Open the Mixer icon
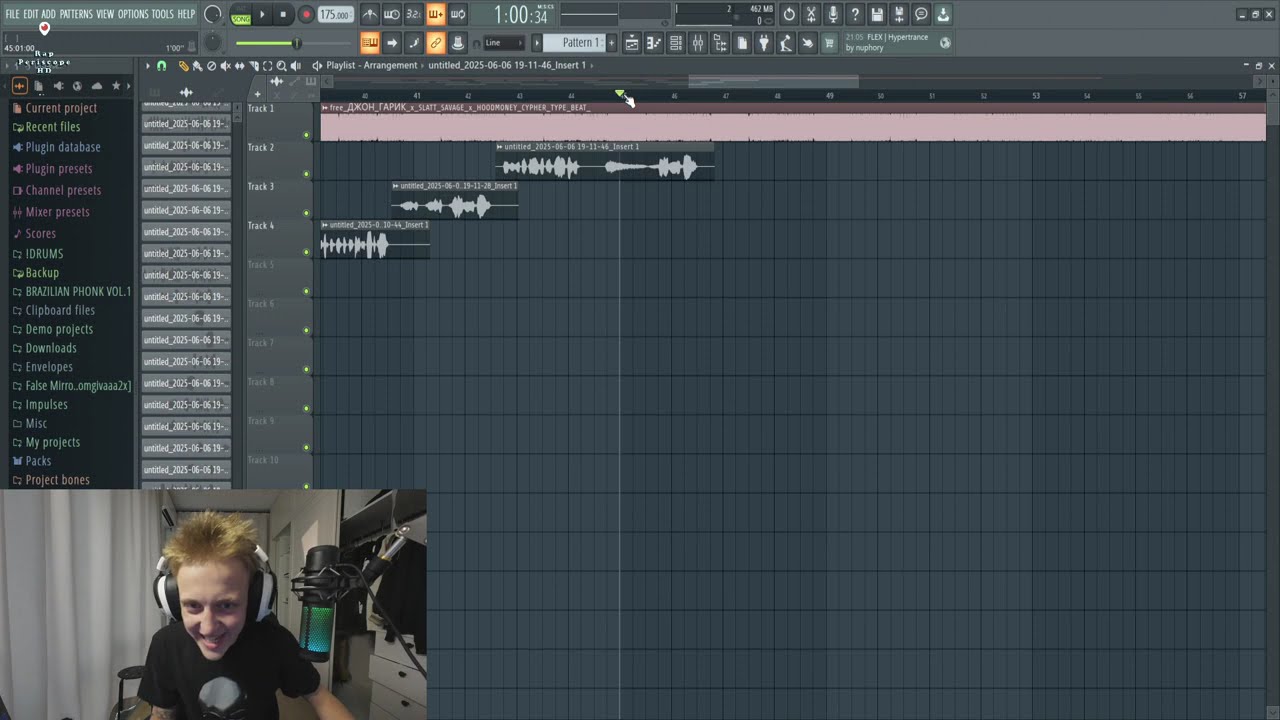Viewport: 1280px width, 720px height. [x=698, y=43]
